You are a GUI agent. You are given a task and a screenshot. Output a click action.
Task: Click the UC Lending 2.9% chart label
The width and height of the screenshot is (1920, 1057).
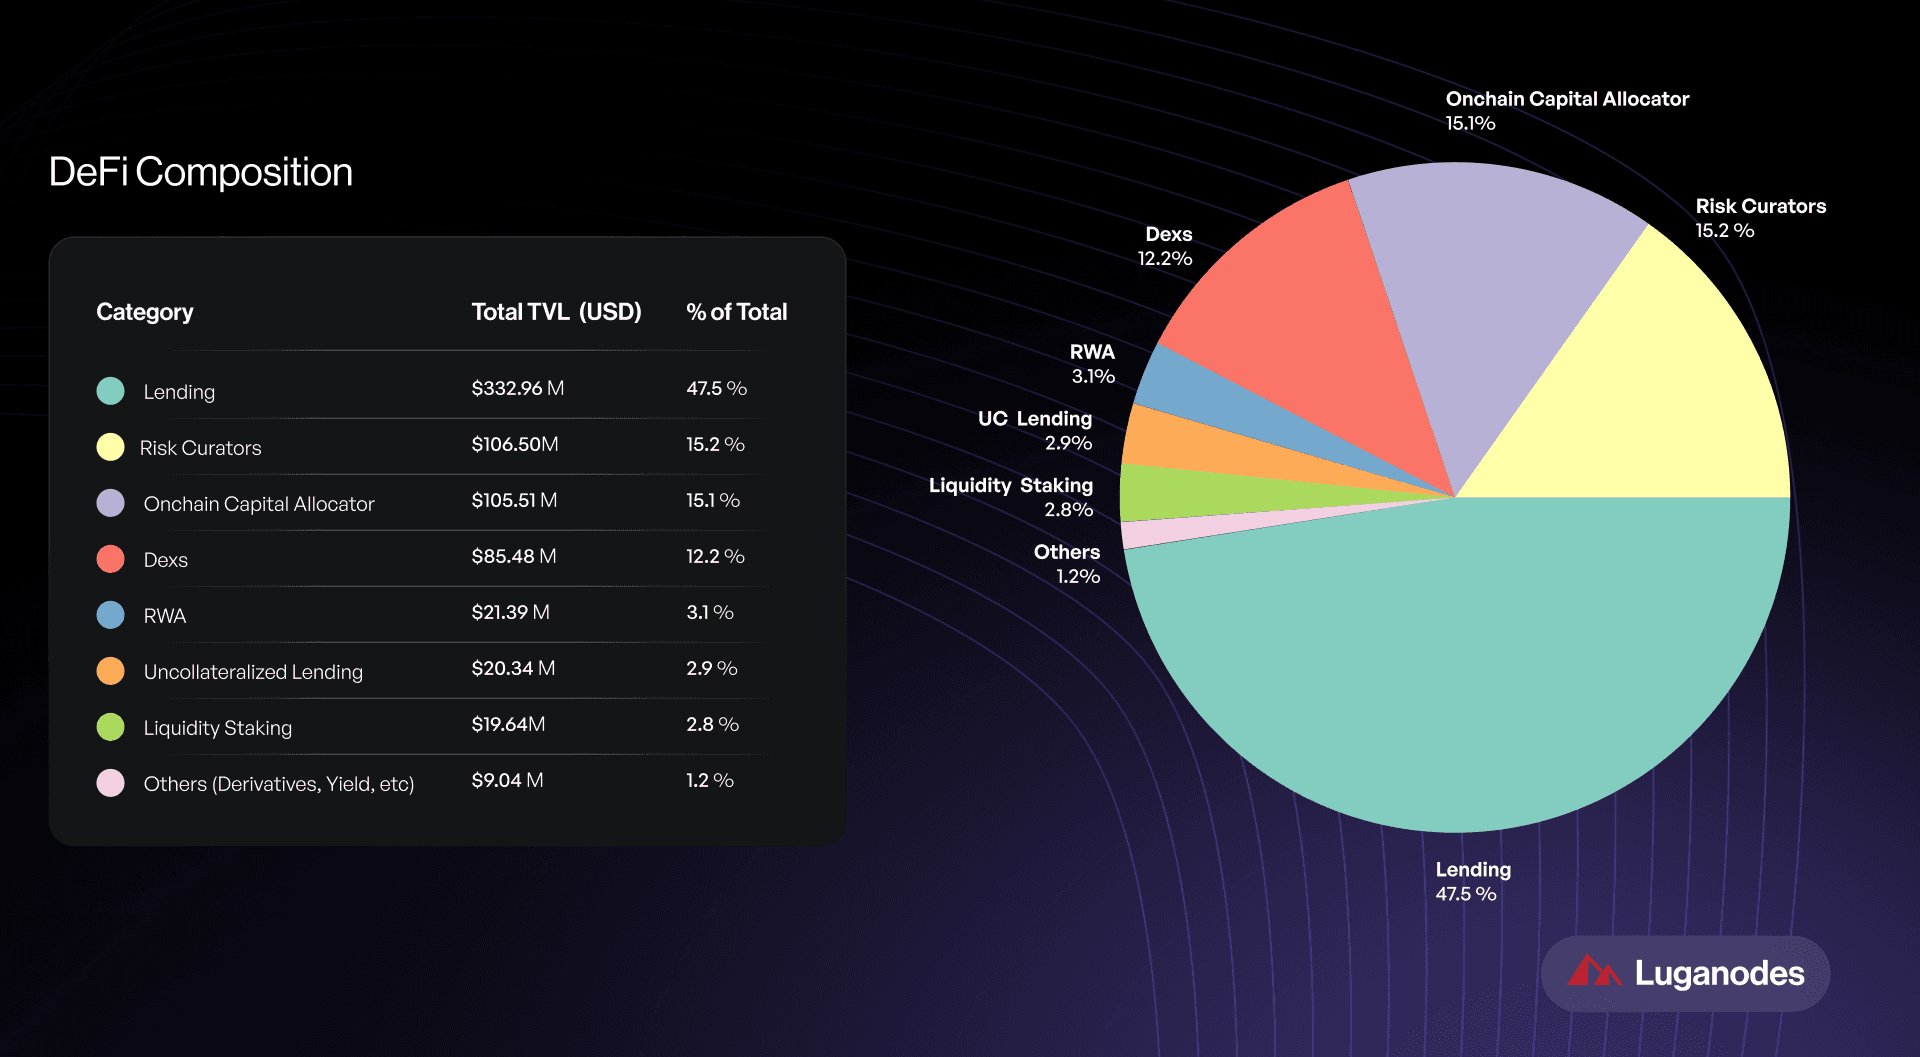(x=1035, y=430)
